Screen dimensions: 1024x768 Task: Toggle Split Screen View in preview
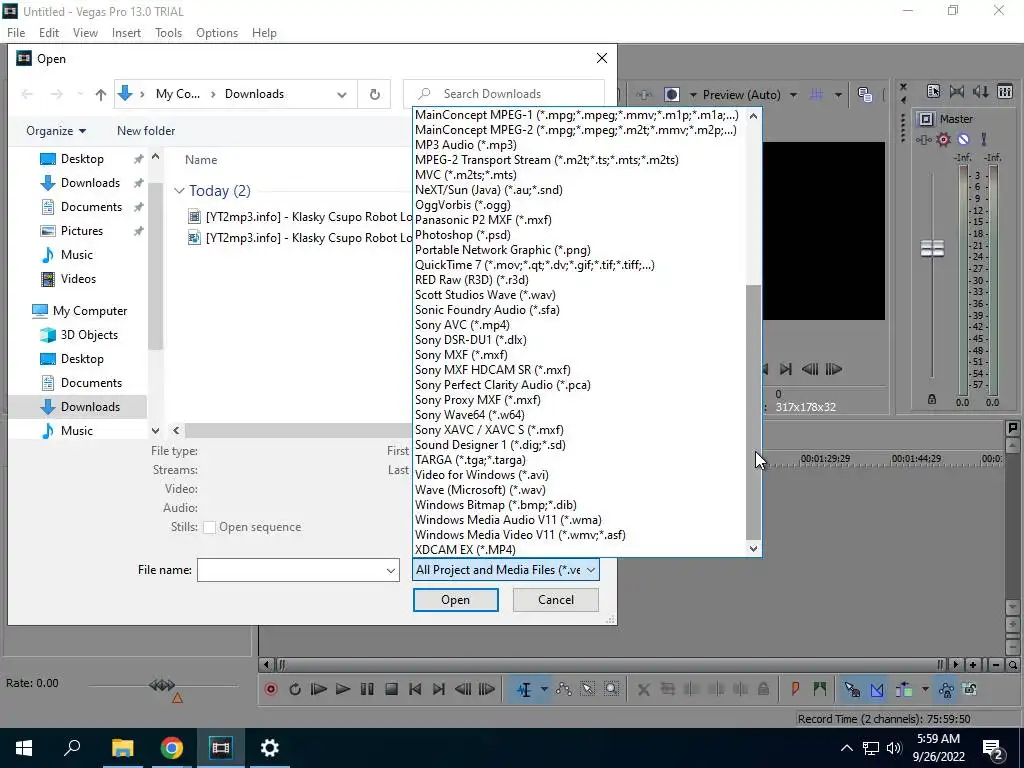(x=671, y=95)
